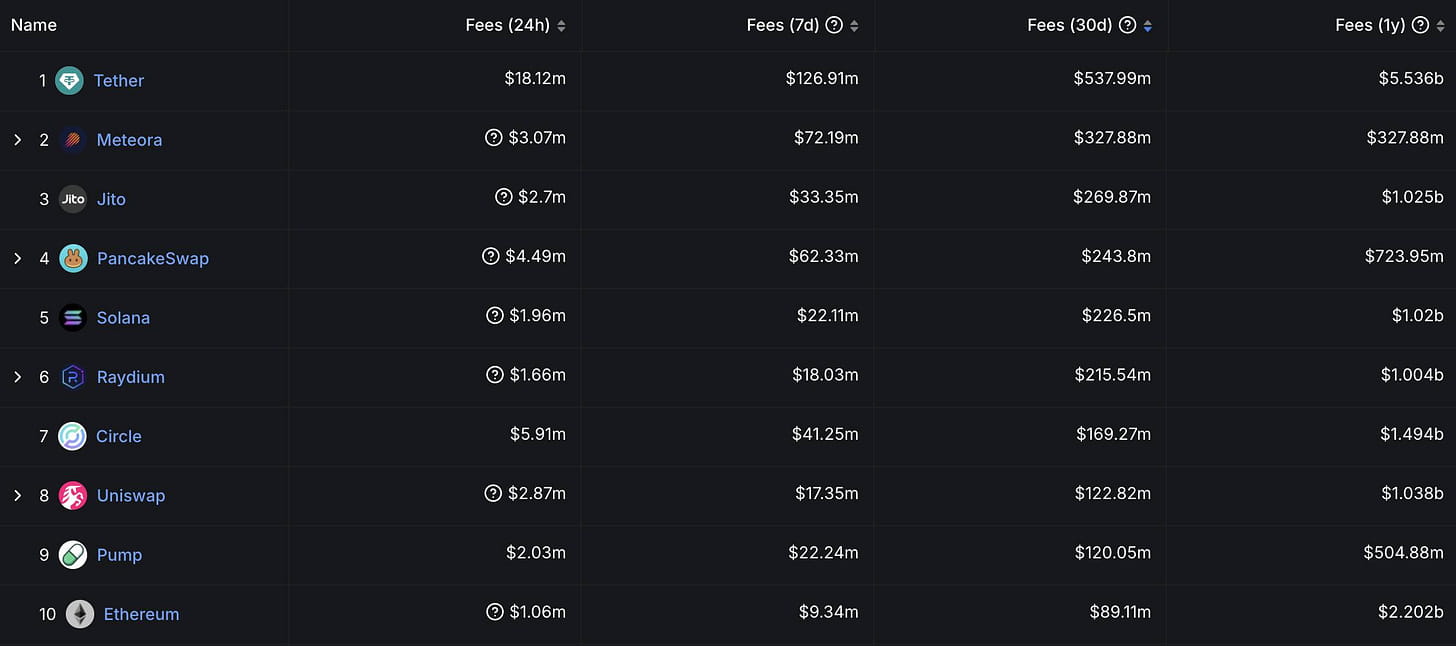Viewport: 1456px width, 646px height.
Task: Click the Circle logo icon
Action: 72,436
